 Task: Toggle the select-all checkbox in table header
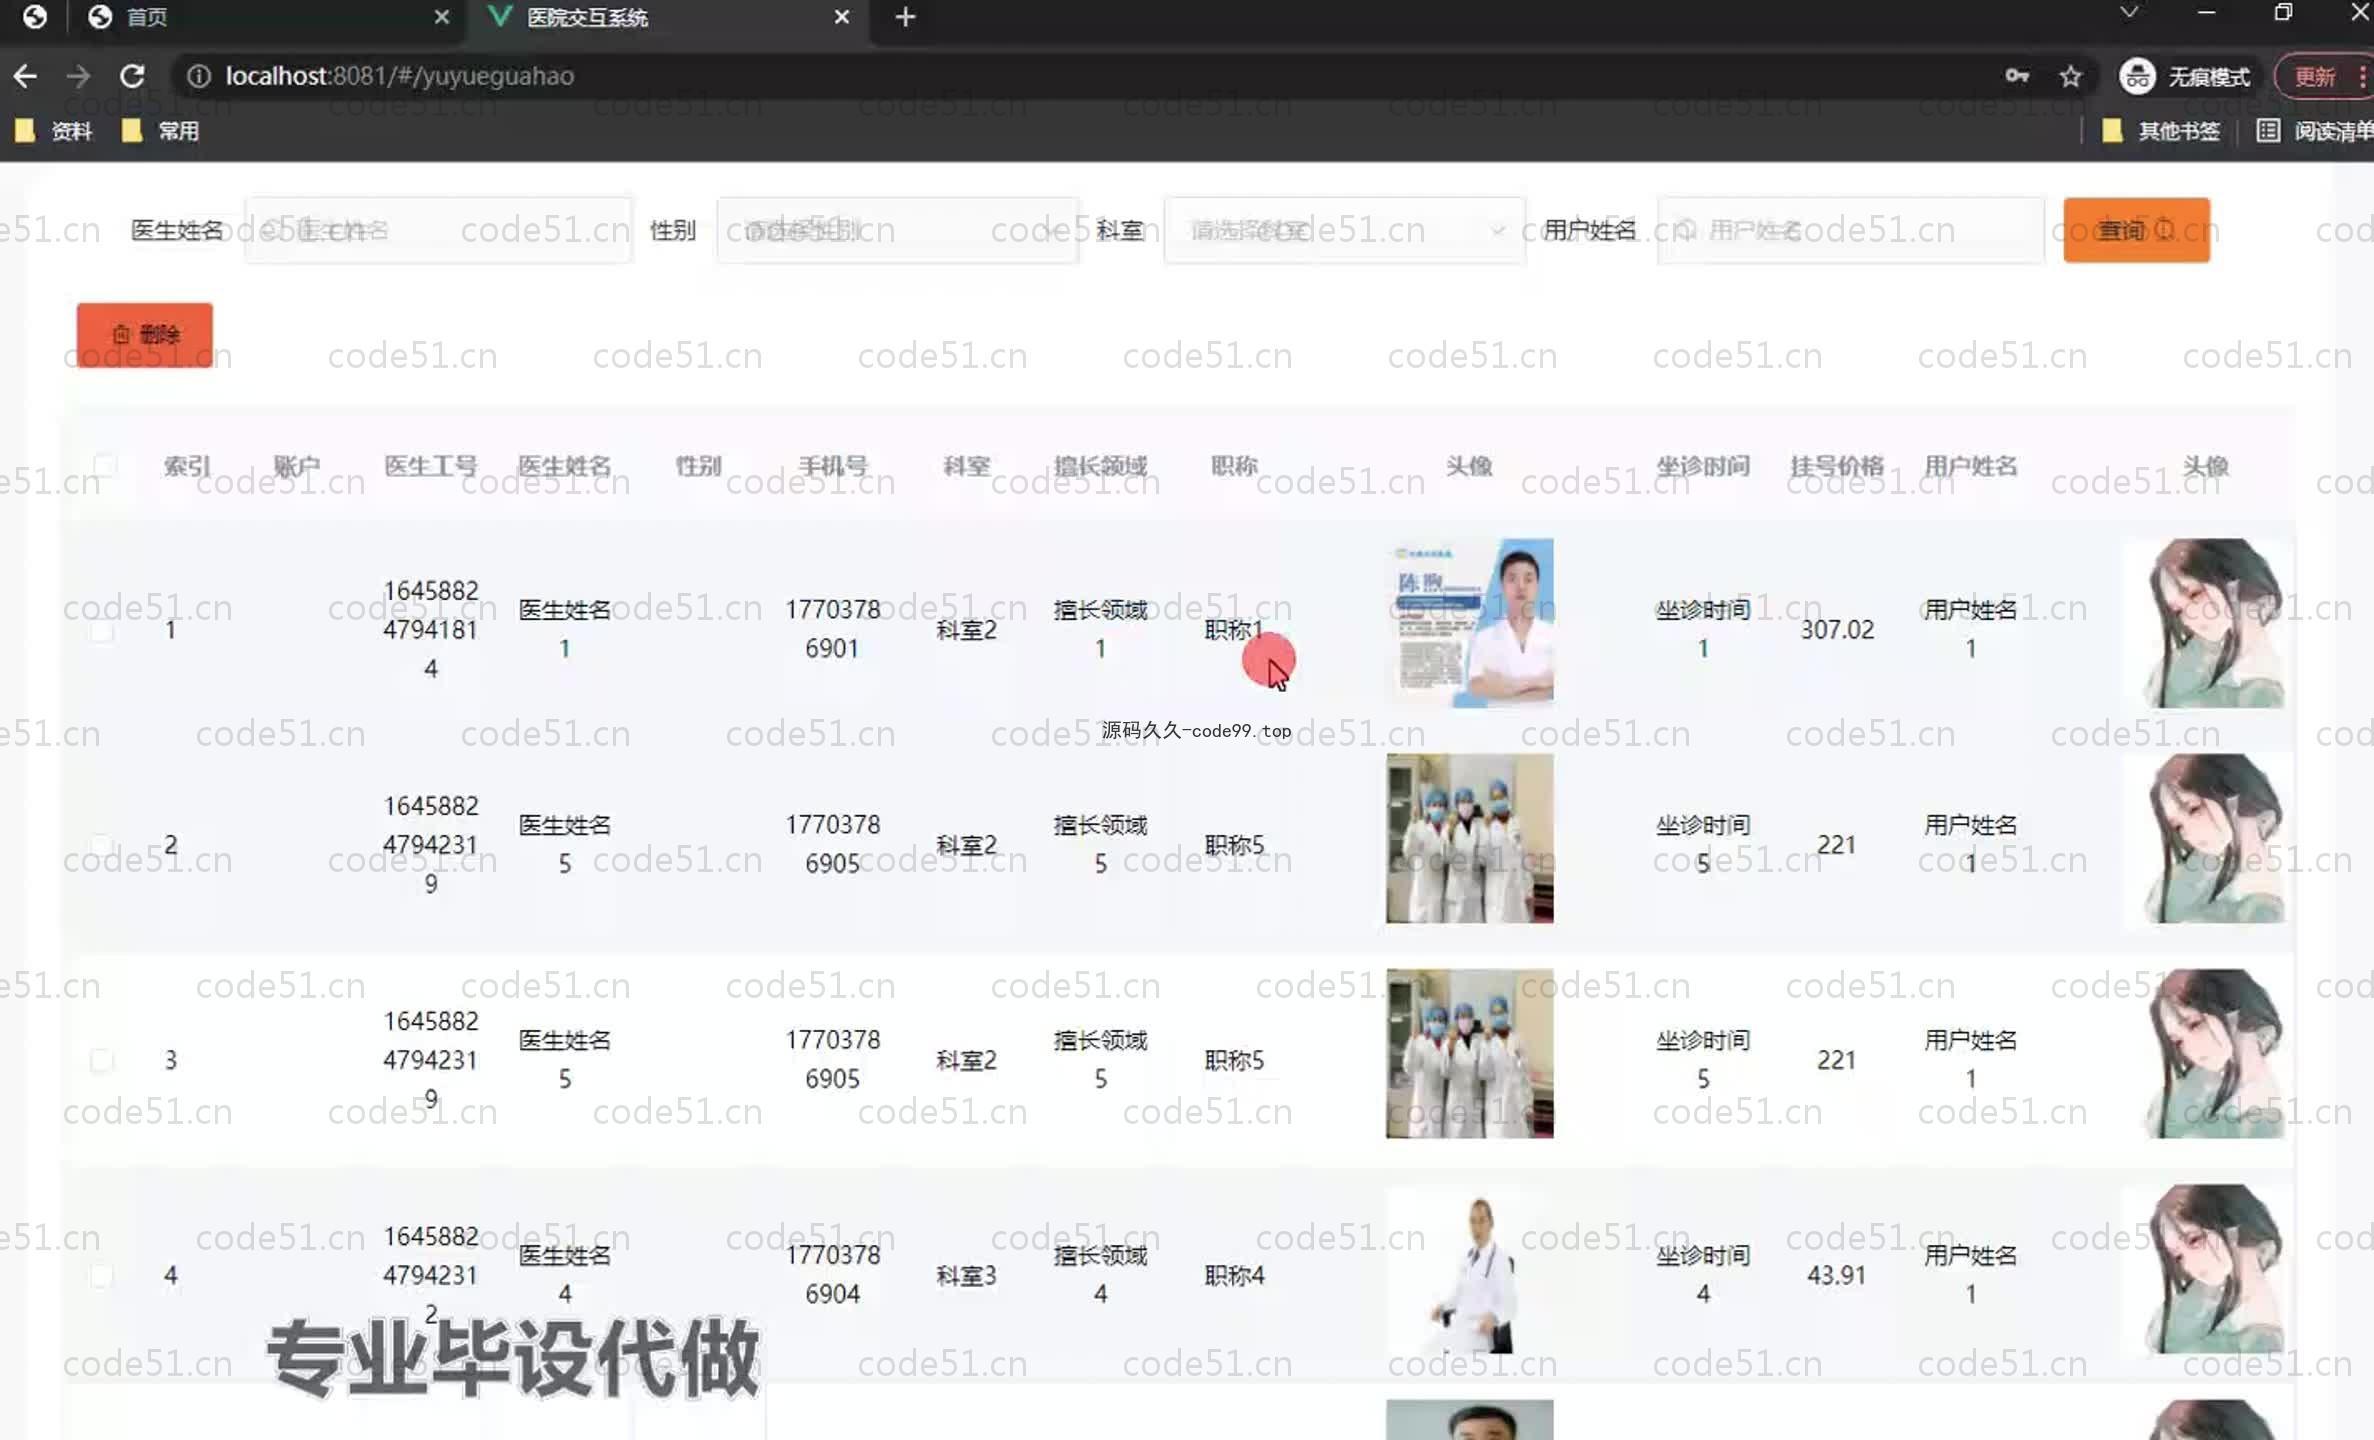pyautogui.click(x=103, y=466)
